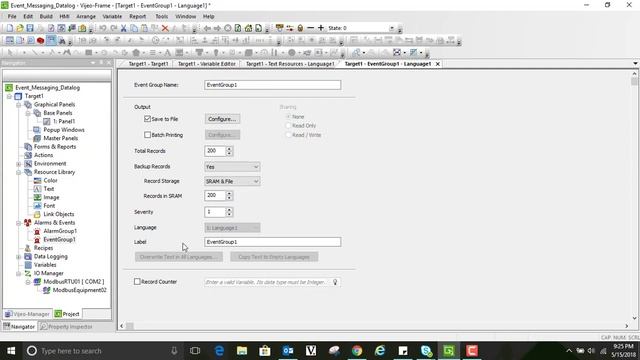The width and height of the screenshot is (640, 360).
Task: Open Microsoft Edge from the taskbar
Action: point(219,351)
